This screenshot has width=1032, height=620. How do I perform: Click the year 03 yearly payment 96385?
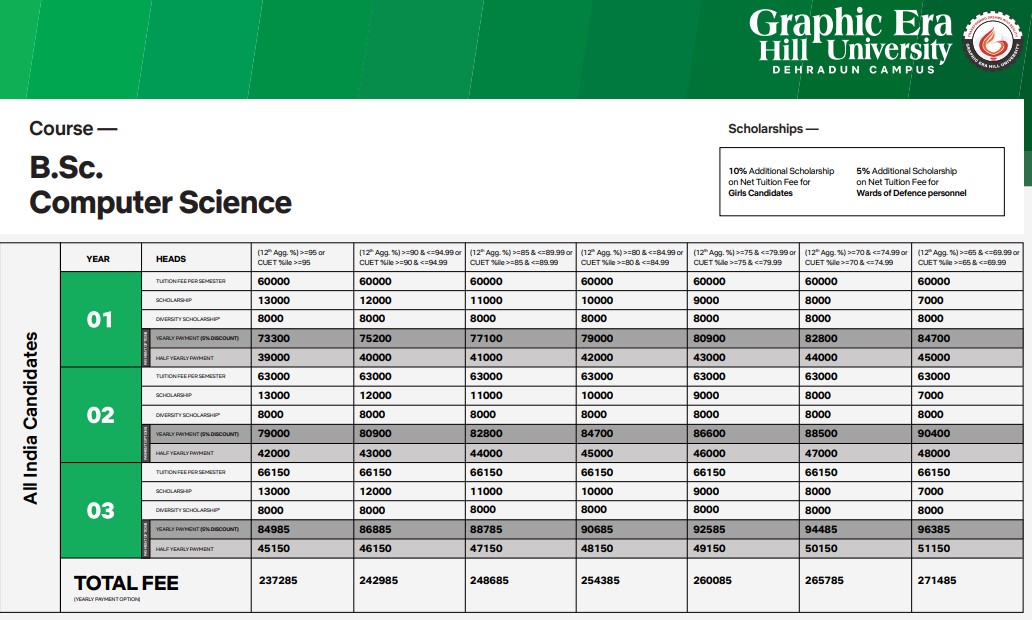coord(934,529)
